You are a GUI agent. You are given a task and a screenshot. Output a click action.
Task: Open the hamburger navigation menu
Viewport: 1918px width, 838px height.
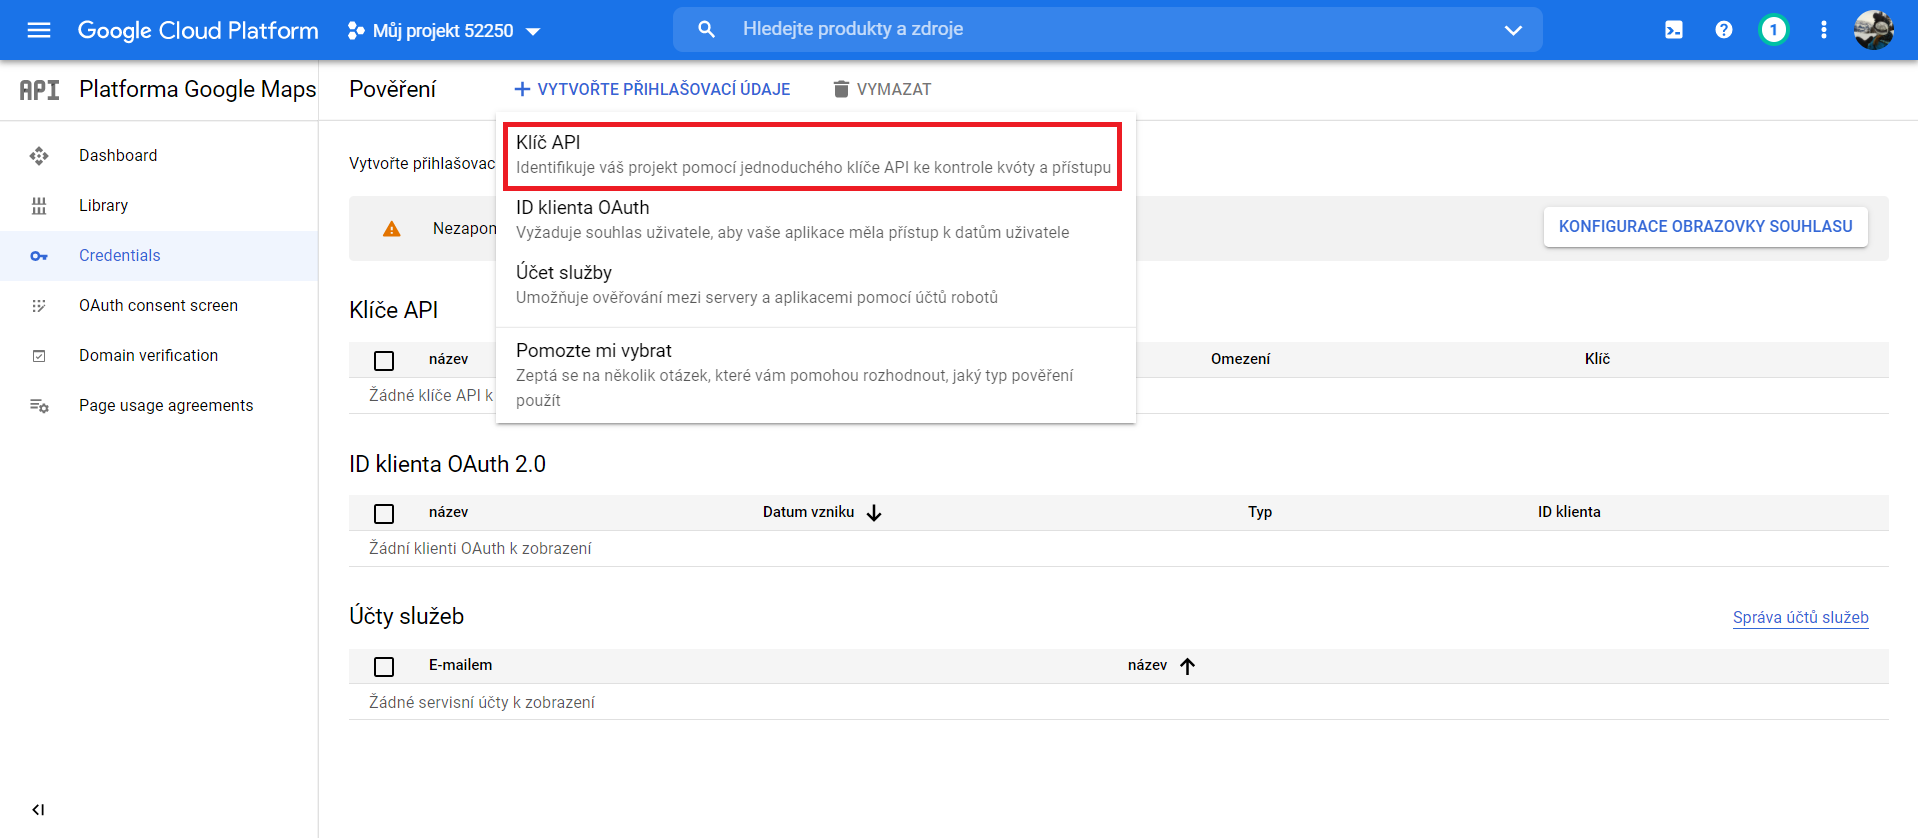39,30
